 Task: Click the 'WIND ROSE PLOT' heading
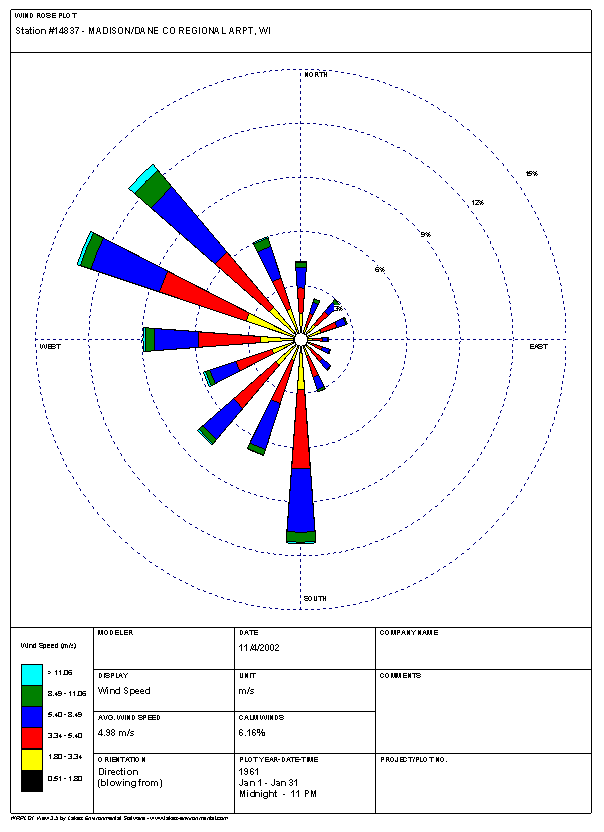[46, 15]
